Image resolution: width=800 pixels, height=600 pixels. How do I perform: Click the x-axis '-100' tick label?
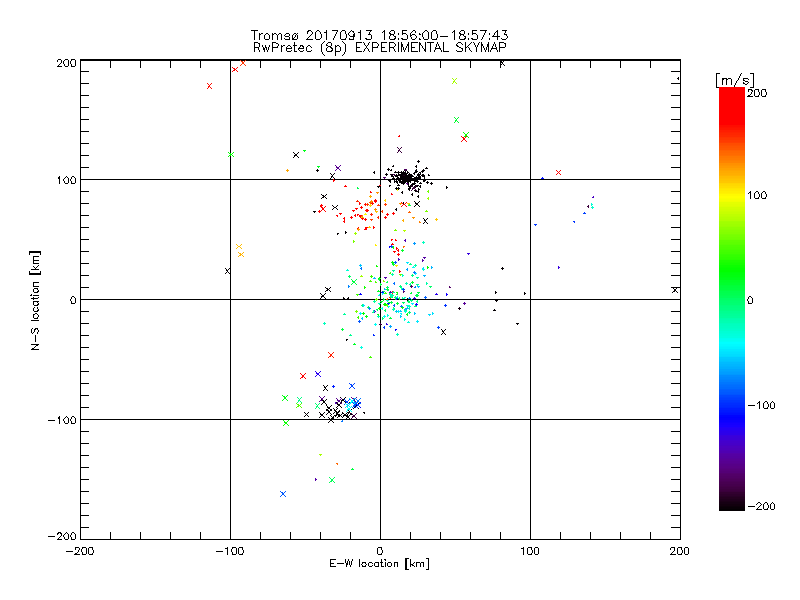(230, 552)
